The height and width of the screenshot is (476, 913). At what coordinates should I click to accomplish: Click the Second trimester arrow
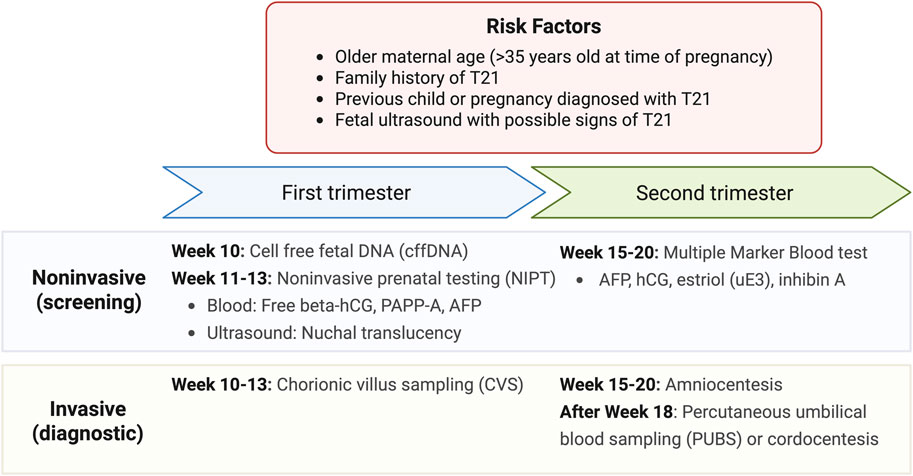(713, 192)
